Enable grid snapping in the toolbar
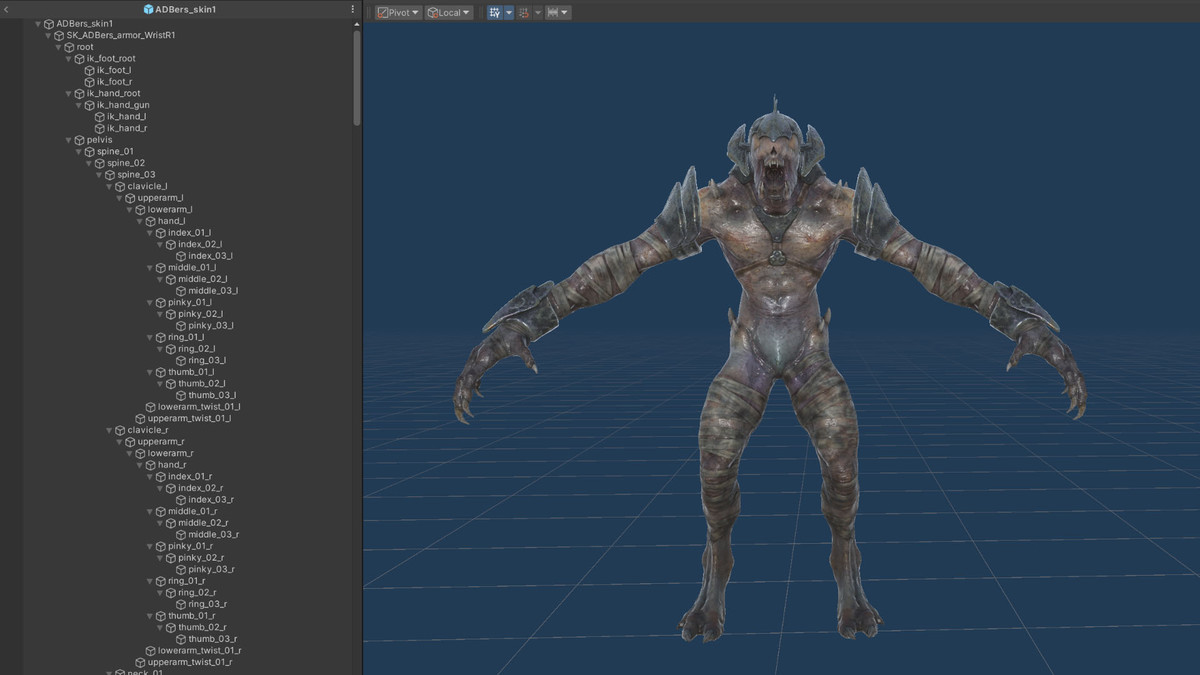 click(x=523, y=12)
